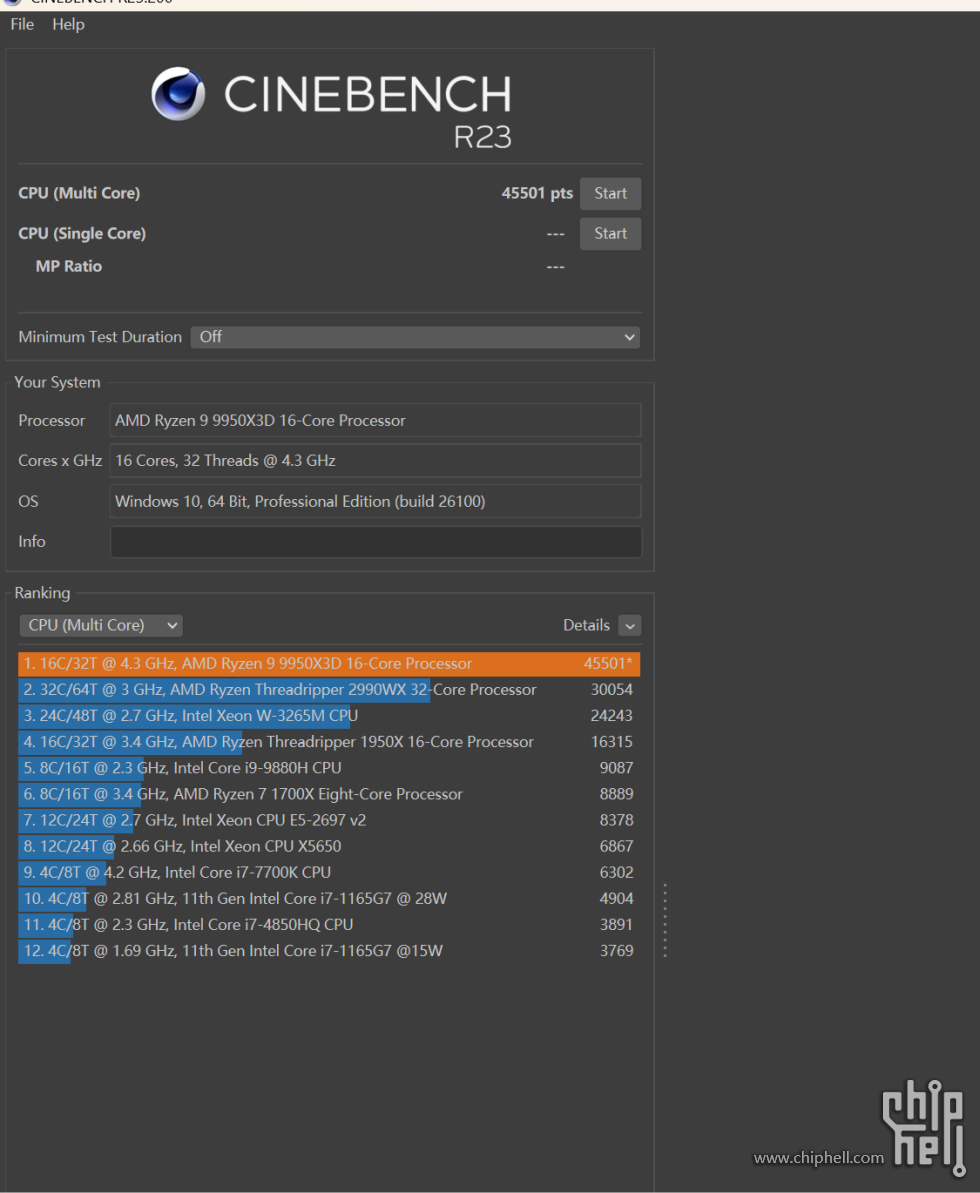Select the Core i7-4850HQ ranking row
Screen dimensions: 980x1193
(x=329, y=924)
